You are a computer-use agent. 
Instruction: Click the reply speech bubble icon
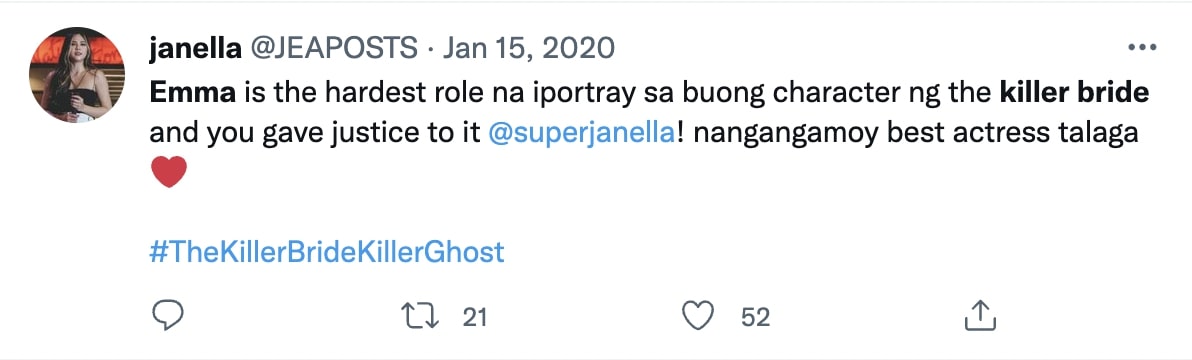168,315
